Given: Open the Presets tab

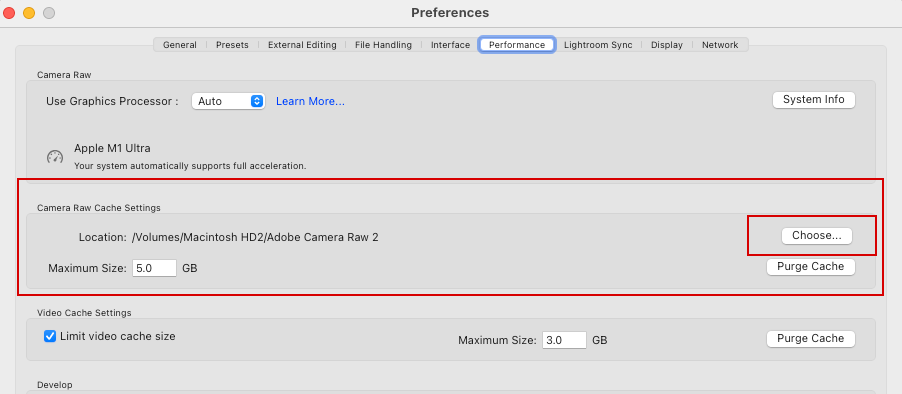Looking at the screenshot, I should (232, 45).
